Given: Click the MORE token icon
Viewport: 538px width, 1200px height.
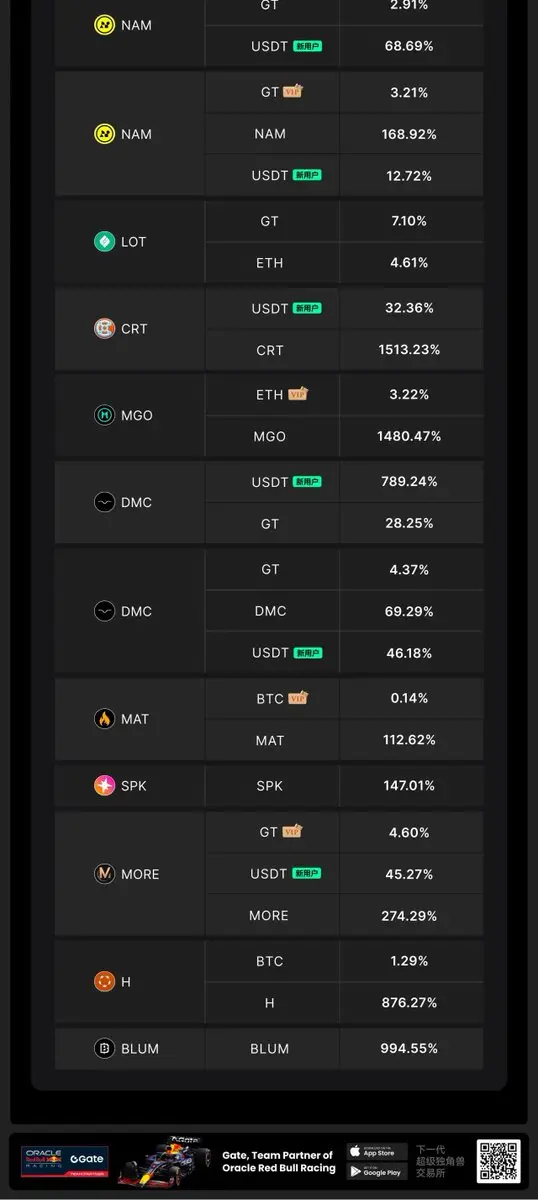Looking at the screenshot, I should (105, 874).
